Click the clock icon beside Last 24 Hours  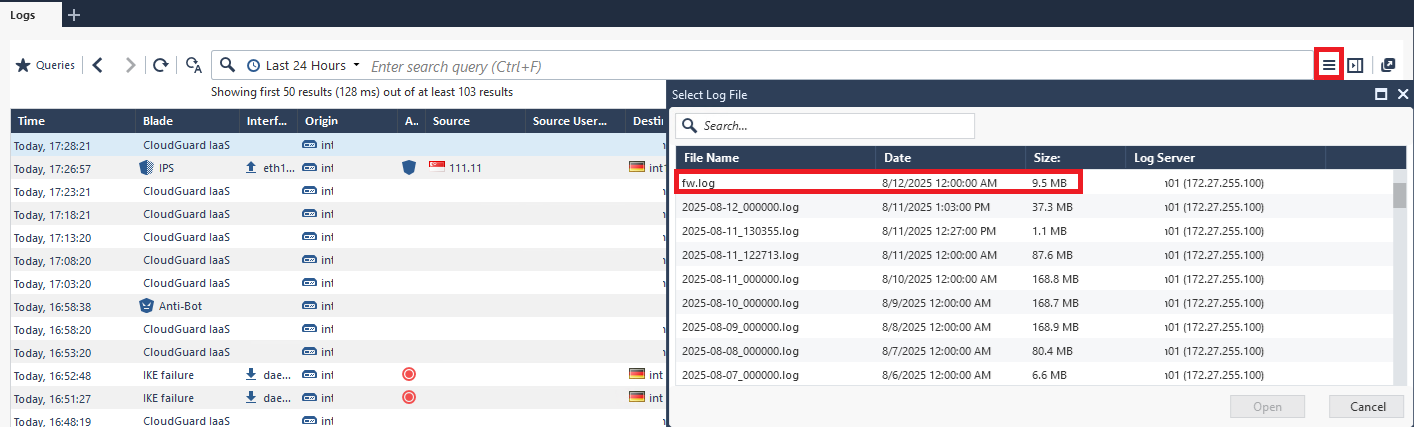pos(254,65)
